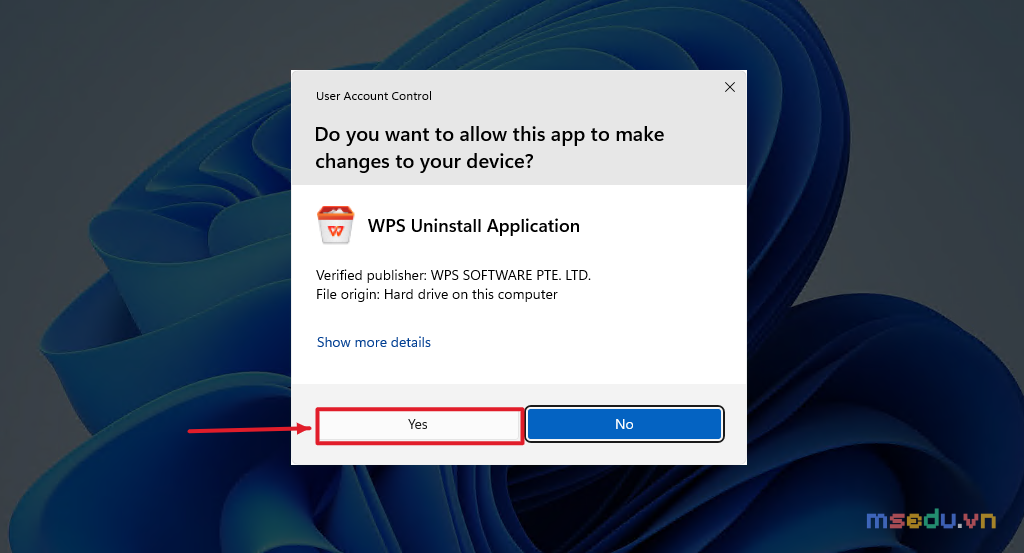Close the User Account Control dialog
1024x553 pixels.
click(x=729, y=87)
